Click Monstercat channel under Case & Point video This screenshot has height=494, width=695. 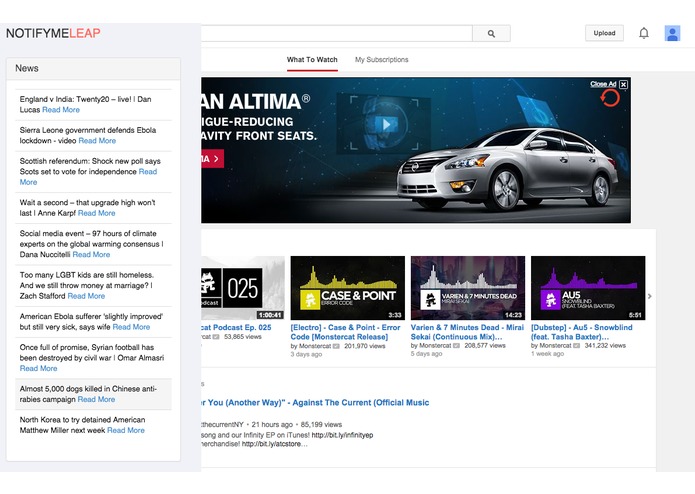pyautogui.click(x=315, y=346)
